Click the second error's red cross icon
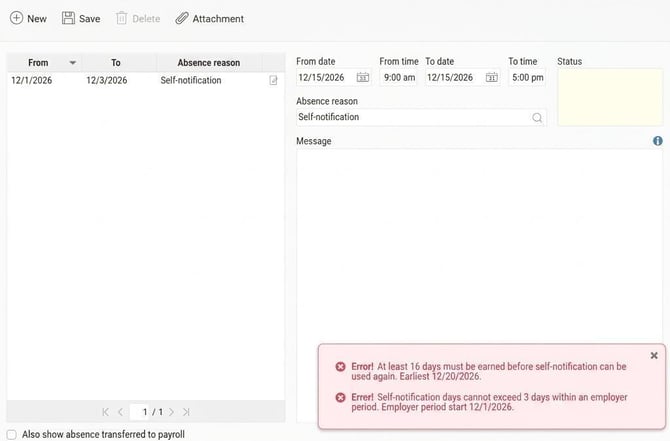The width and height of the screenshot is (670, 441). [x=340, y=397]
